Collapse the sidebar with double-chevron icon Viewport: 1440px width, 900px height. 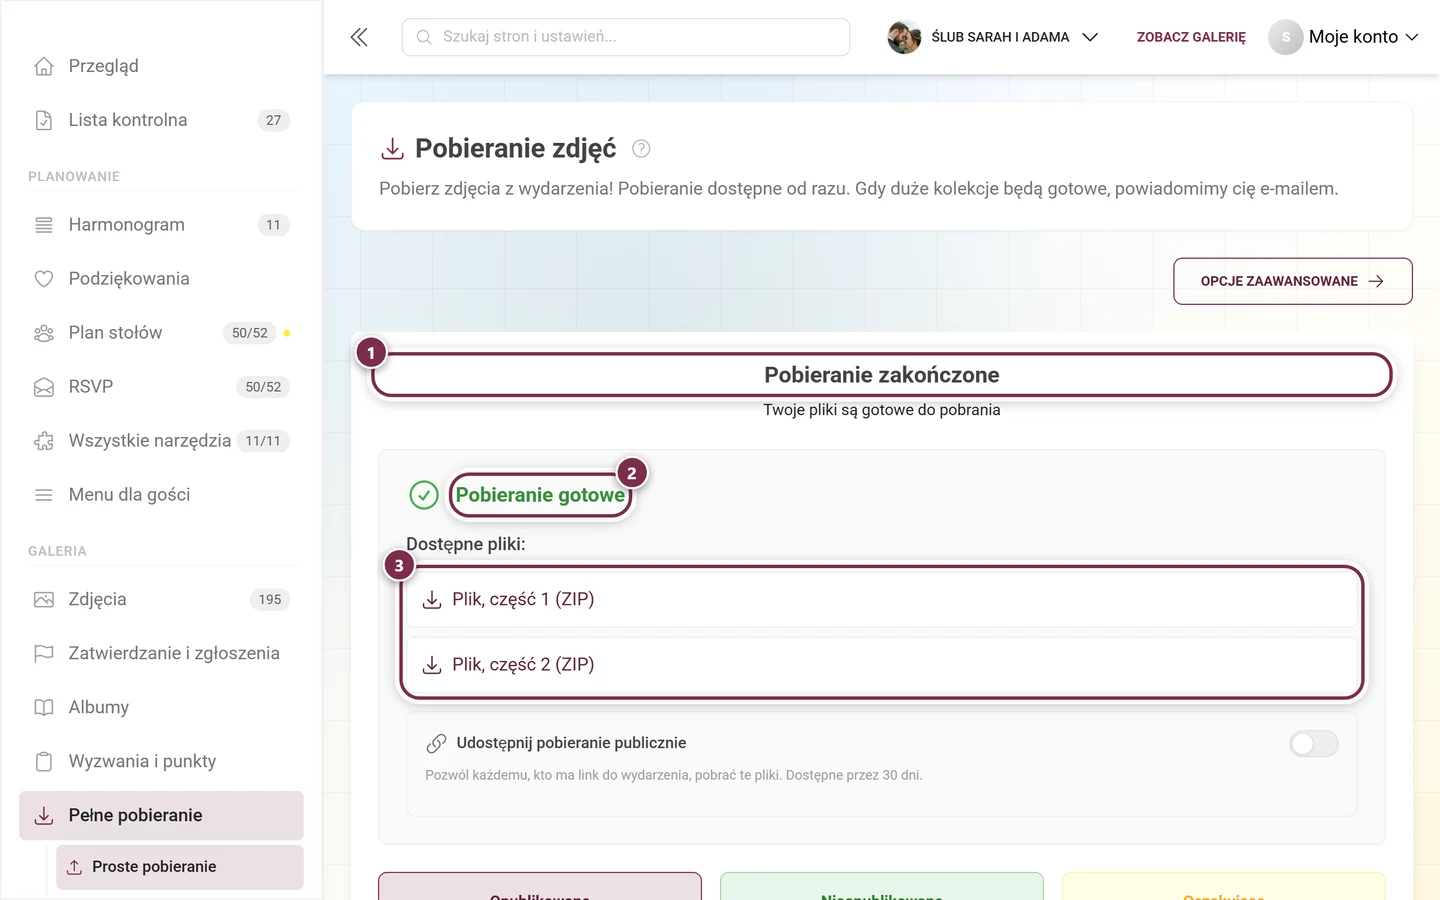point(359,37)
